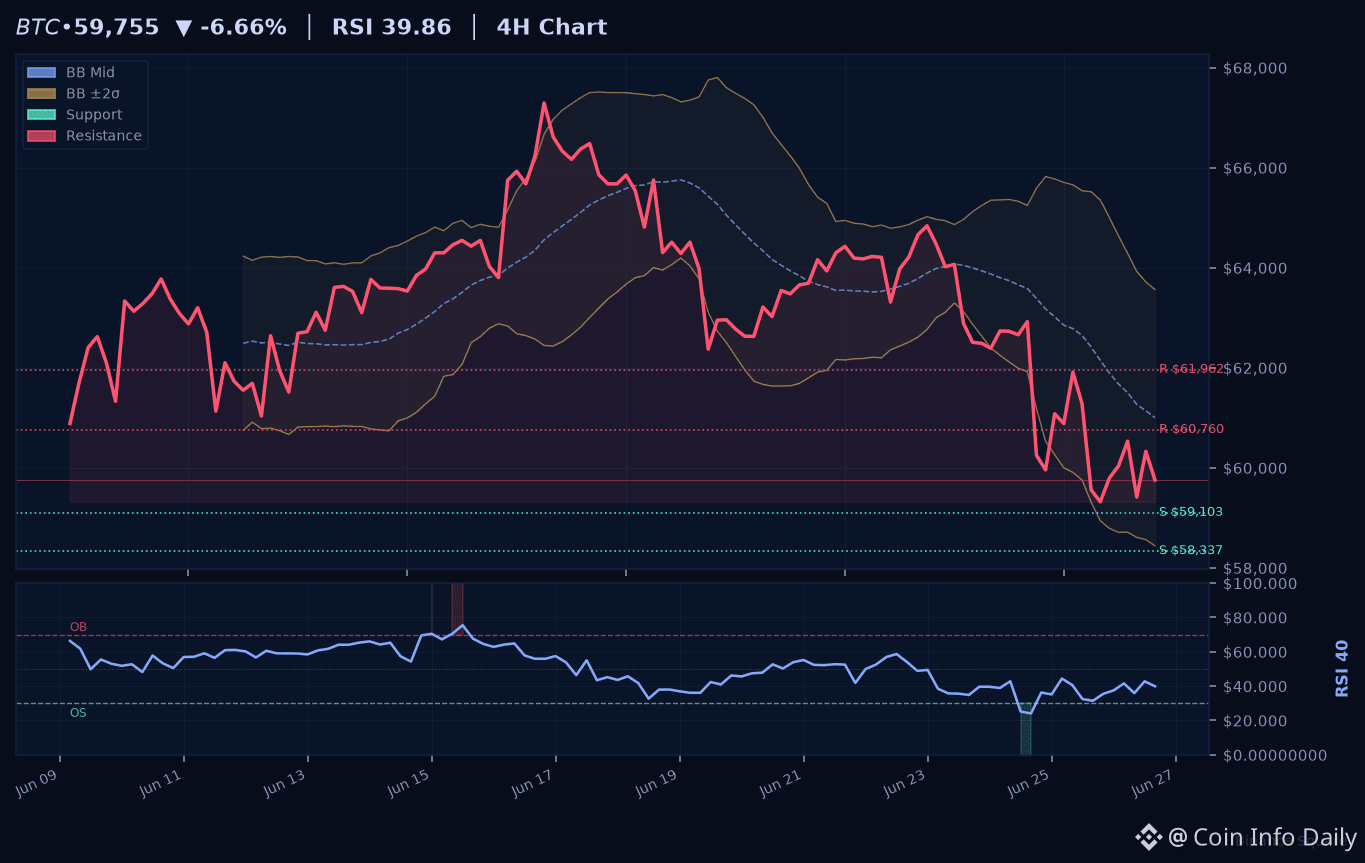Image resolution: width=1365 pixels, height=863 pixels.
Task: Click the "BB Mid" legend label
Action: click(x=90, y=72)
